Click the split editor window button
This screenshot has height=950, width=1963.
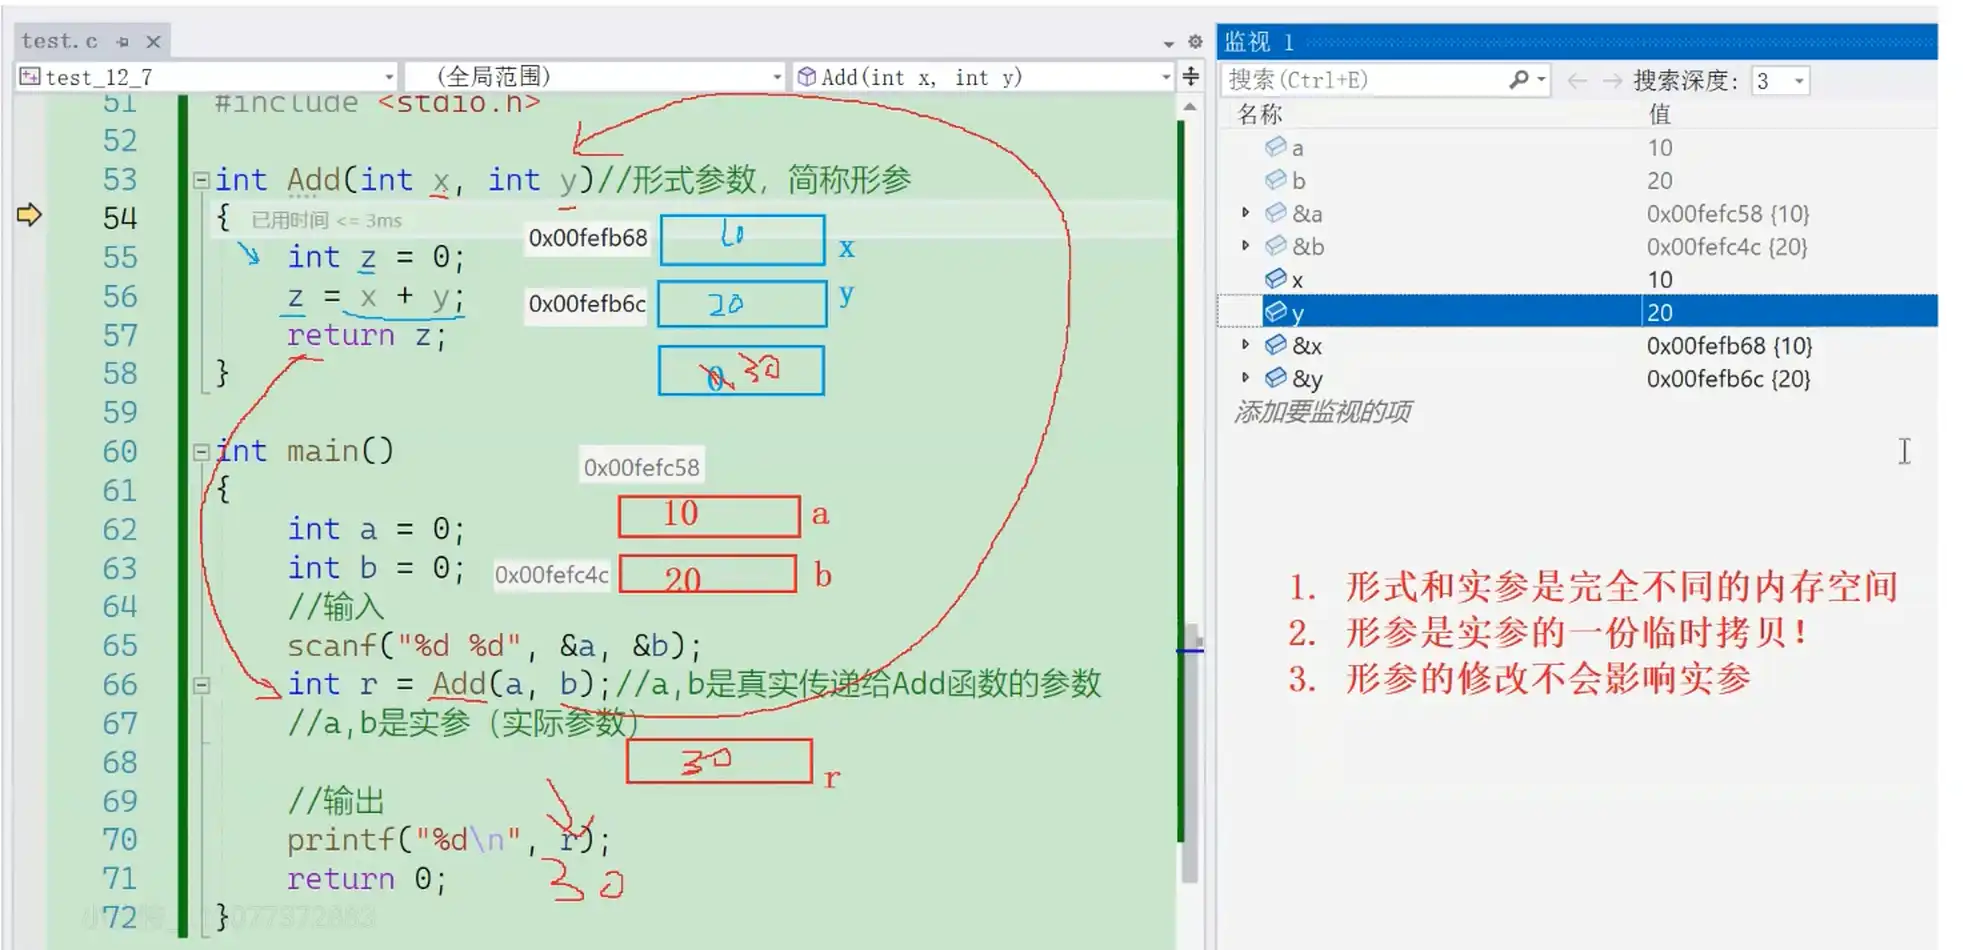pos(1190,76)
